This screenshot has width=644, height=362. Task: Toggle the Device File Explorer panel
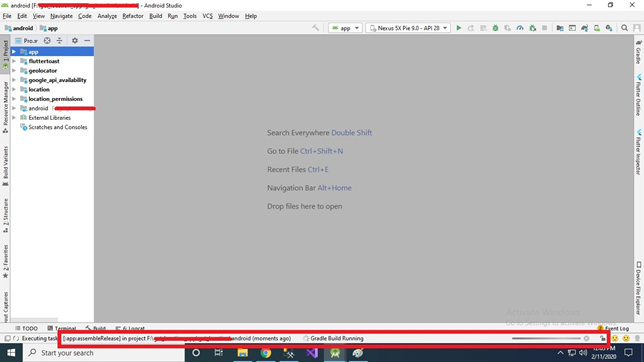coord(639,288)
